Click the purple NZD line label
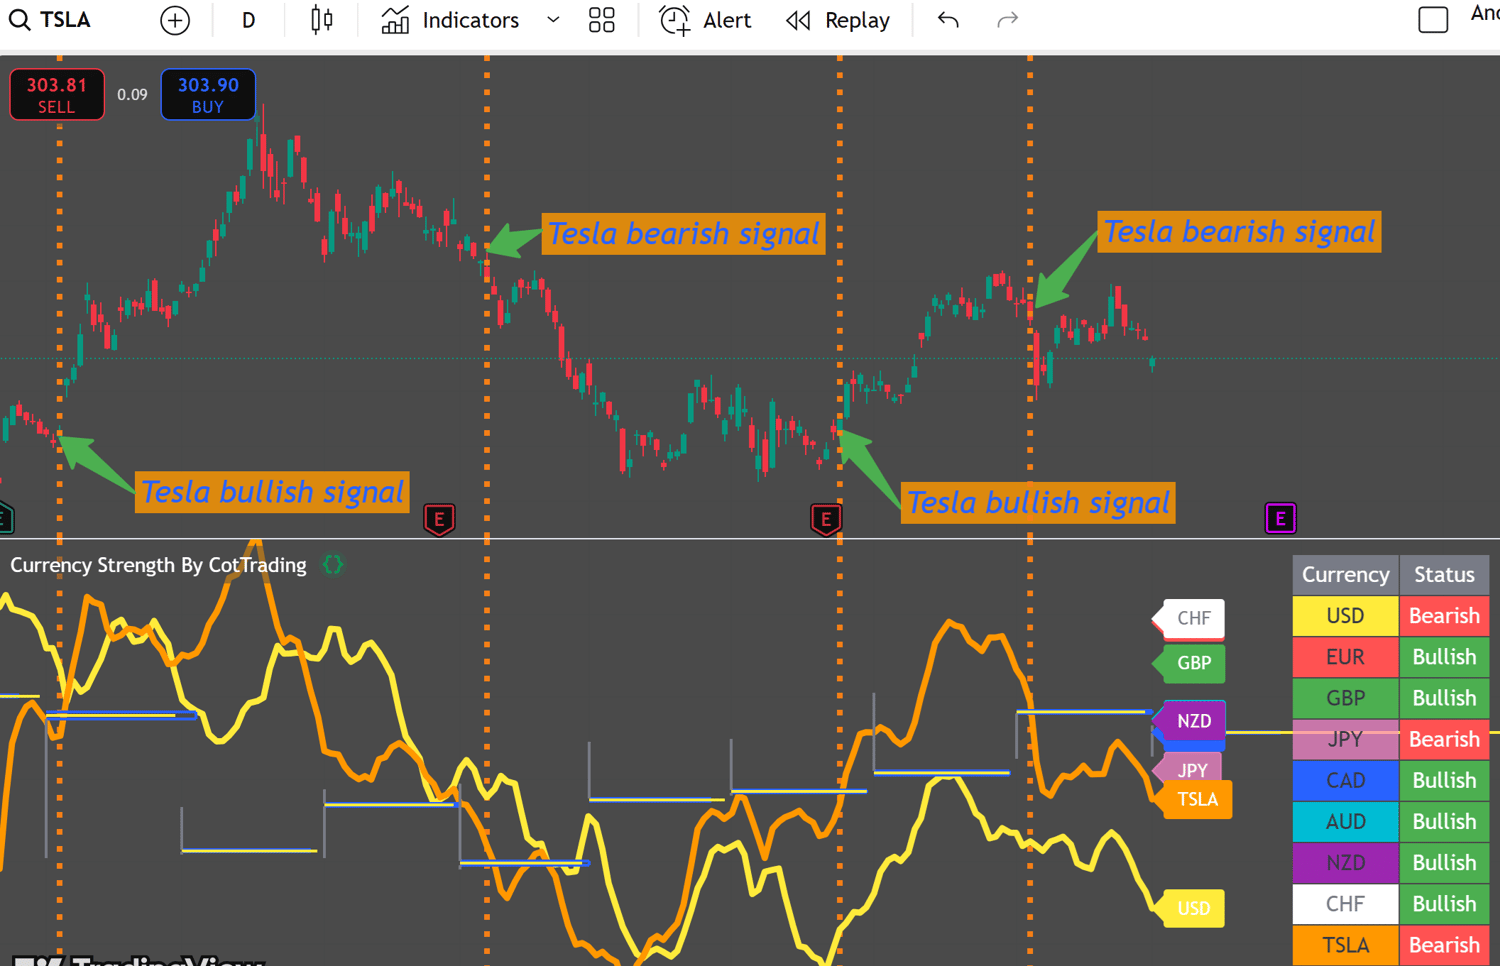 [x=1190, y=721]
